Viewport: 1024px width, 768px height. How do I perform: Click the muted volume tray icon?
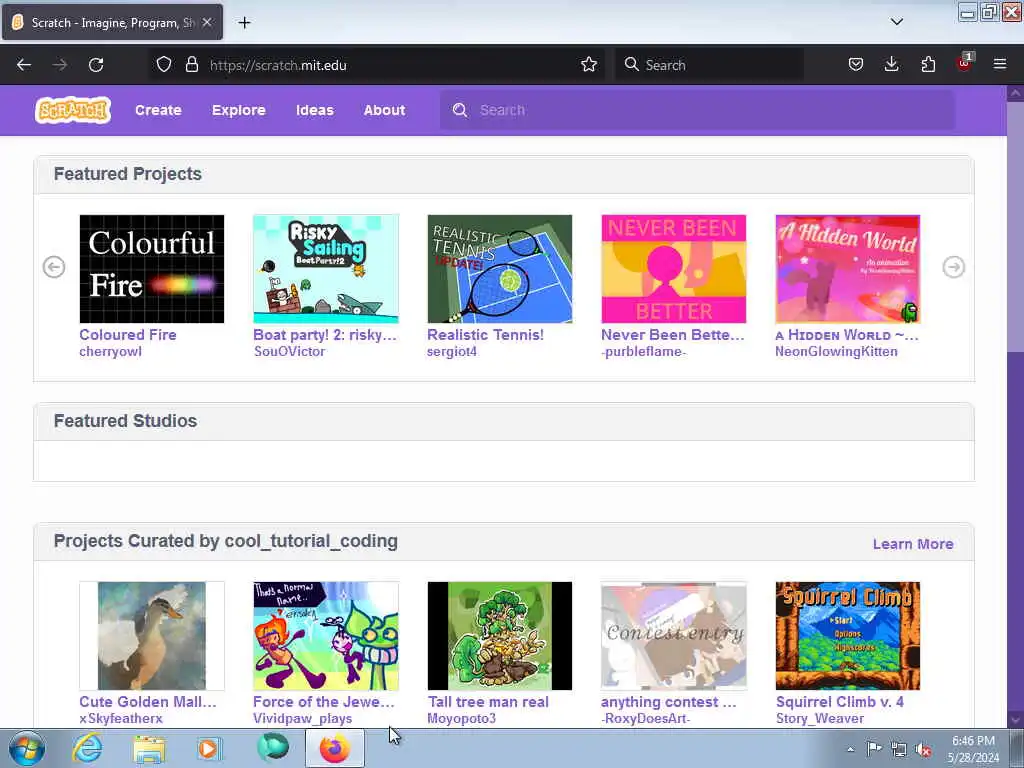(x=923, y=750)
